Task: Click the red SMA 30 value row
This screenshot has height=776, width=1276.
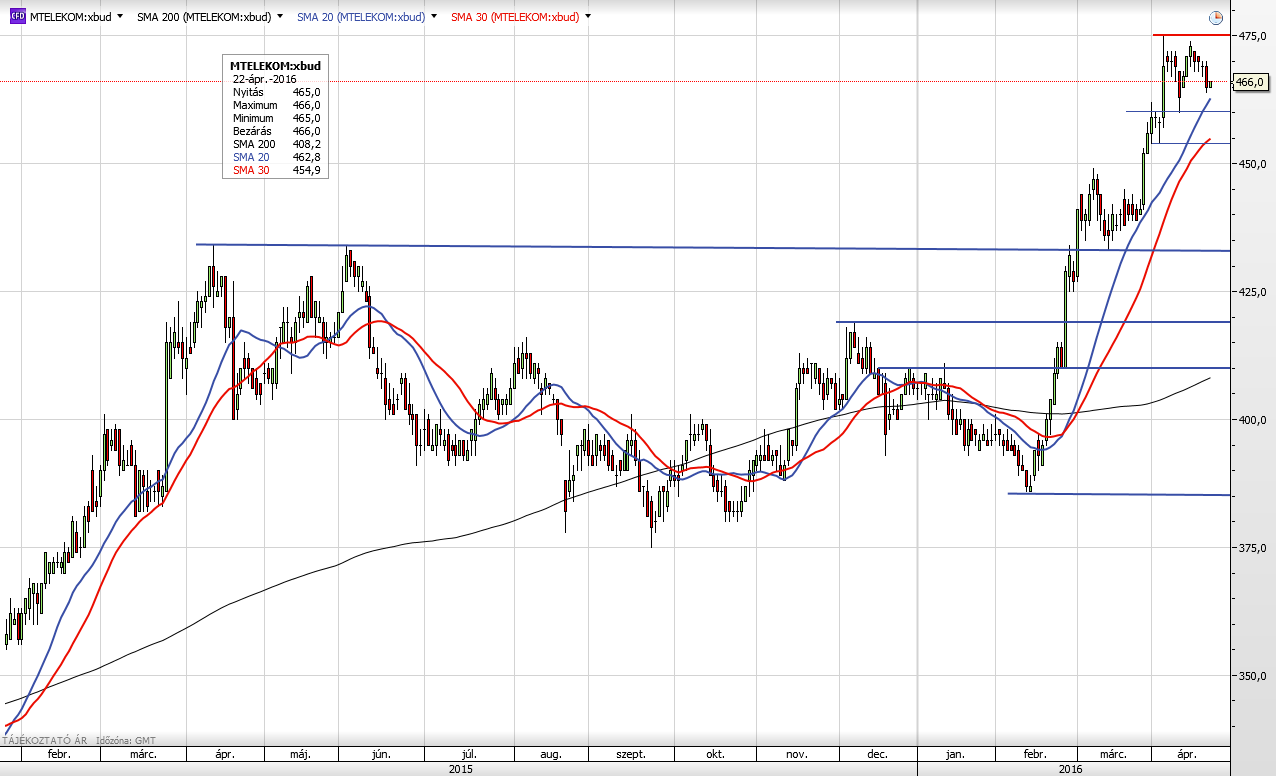Action: click(276, 170)
